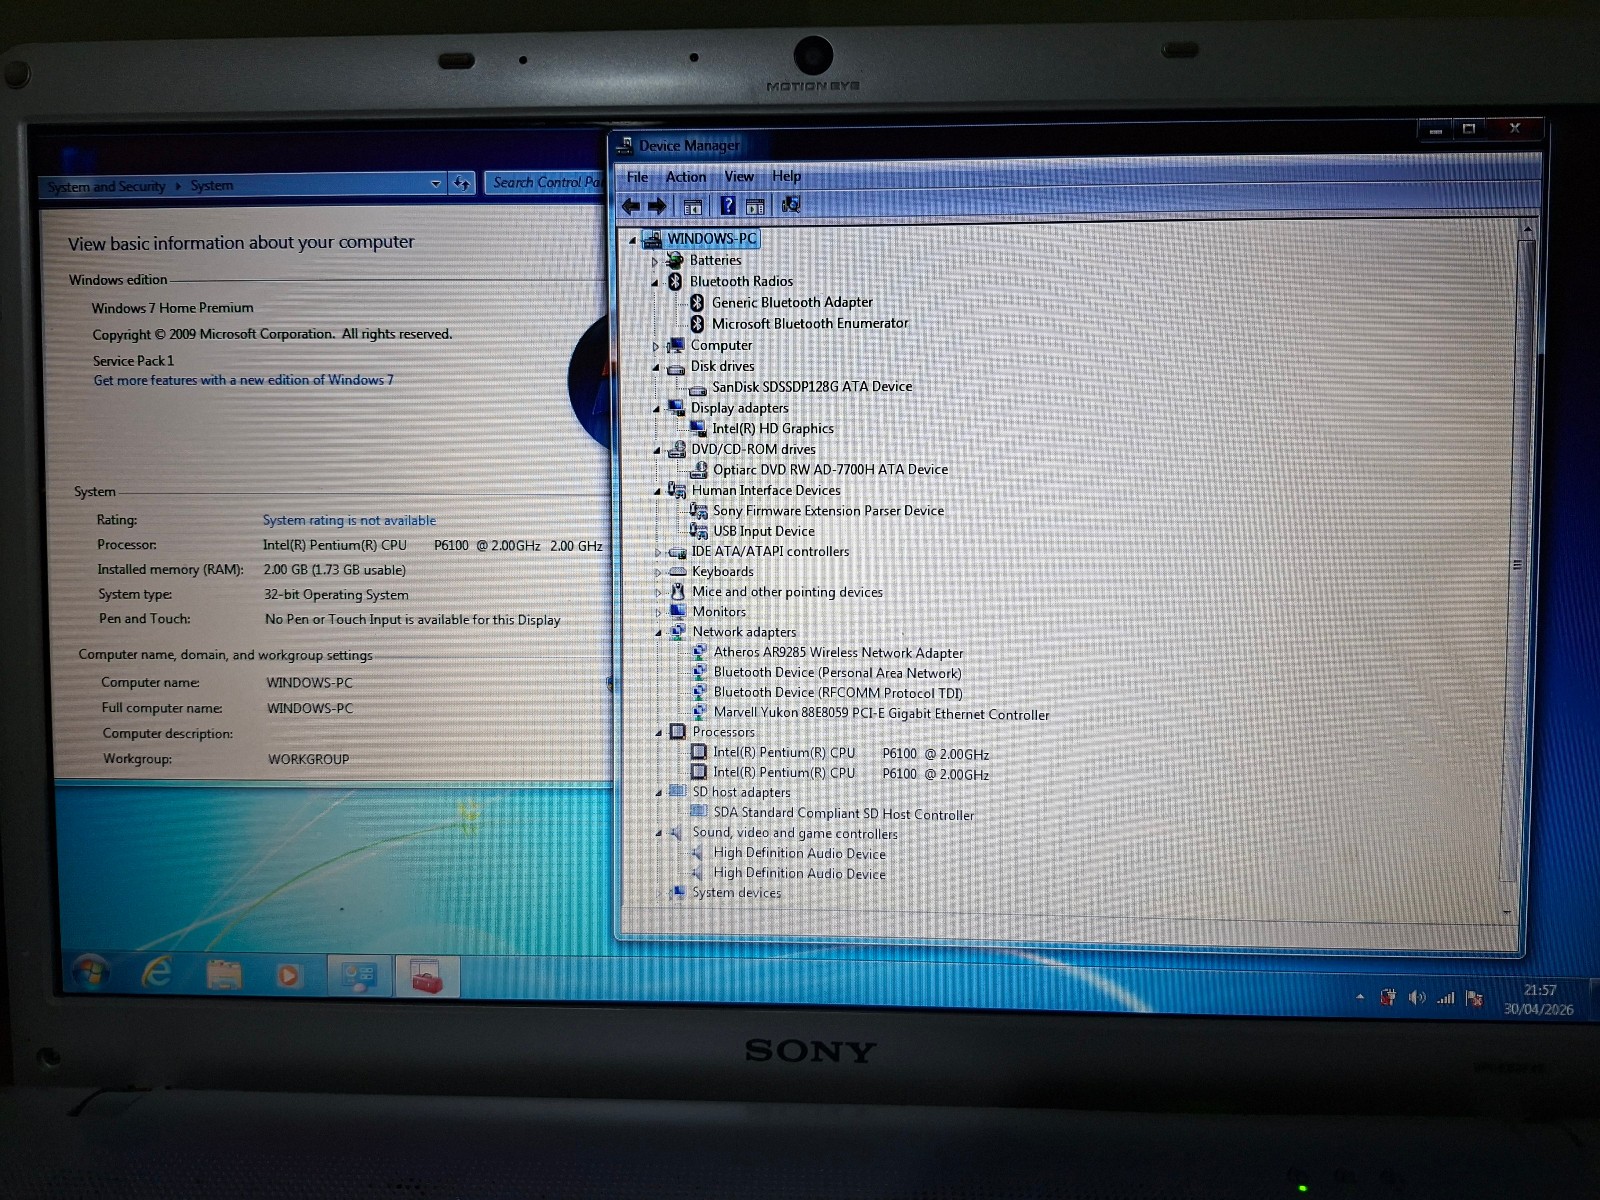
Task: Click the Search Control Panel field
Action: coord(546,182)
